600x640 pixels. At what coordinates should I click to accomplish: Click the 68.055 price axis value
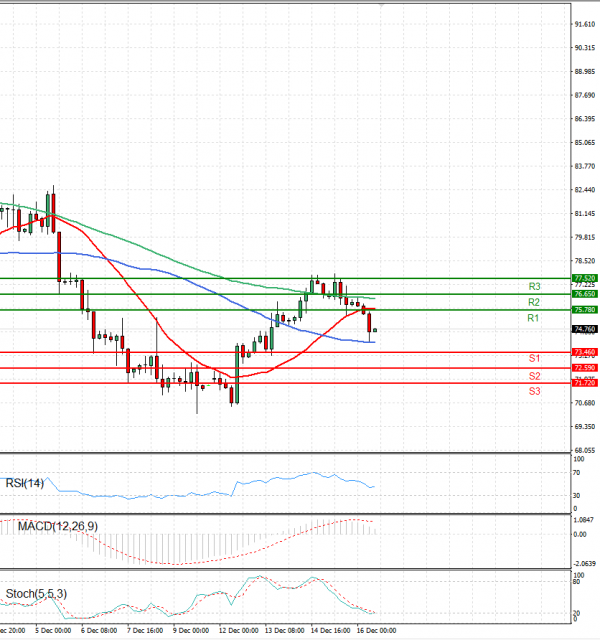click(585, 450)
